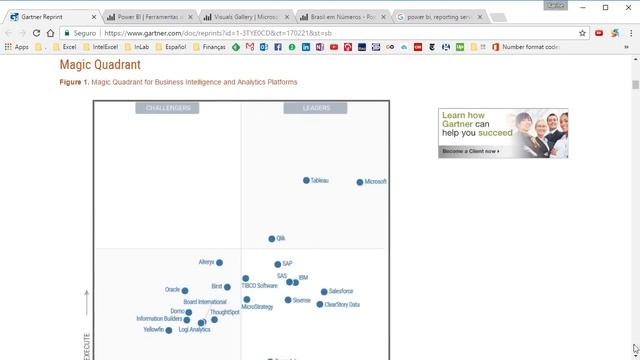
Task: Click the TIBCO Software label
Action: 259,286
